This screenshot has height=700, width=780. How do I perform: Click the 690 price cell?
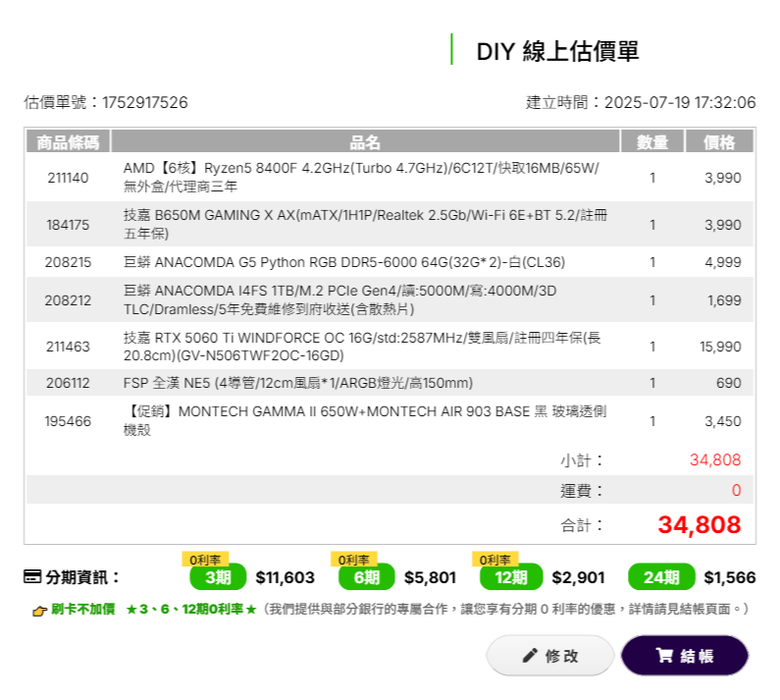point(729,383)
